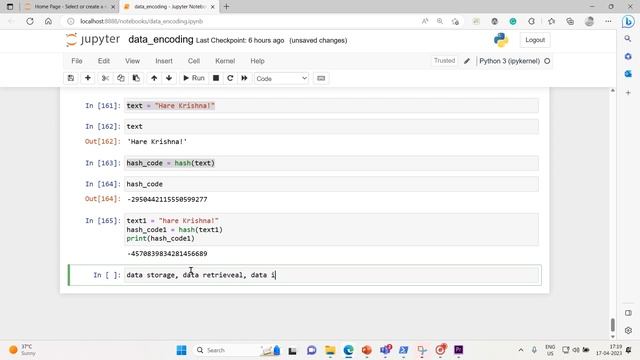Screen dimensions: 640x360
Task: Click the active cell containing data storage text
Action: point(332,275)
